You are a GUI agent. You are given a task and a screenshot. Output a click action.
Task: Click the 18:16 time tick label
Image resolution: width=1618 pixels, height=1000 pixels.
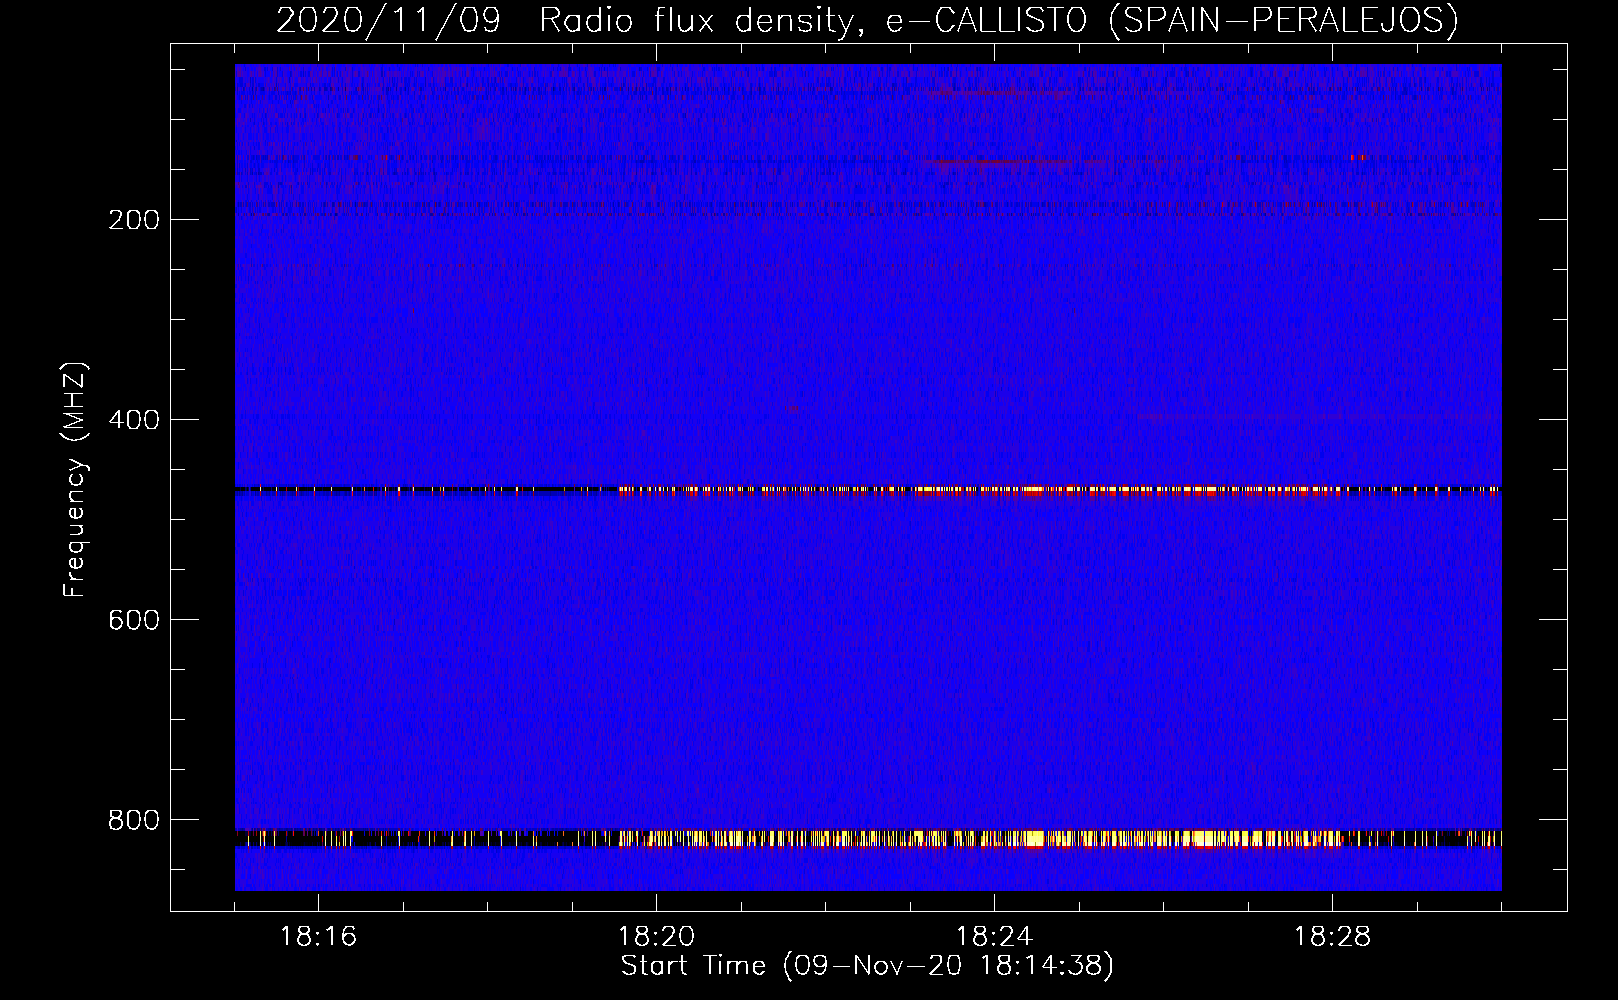coord(318,937)
